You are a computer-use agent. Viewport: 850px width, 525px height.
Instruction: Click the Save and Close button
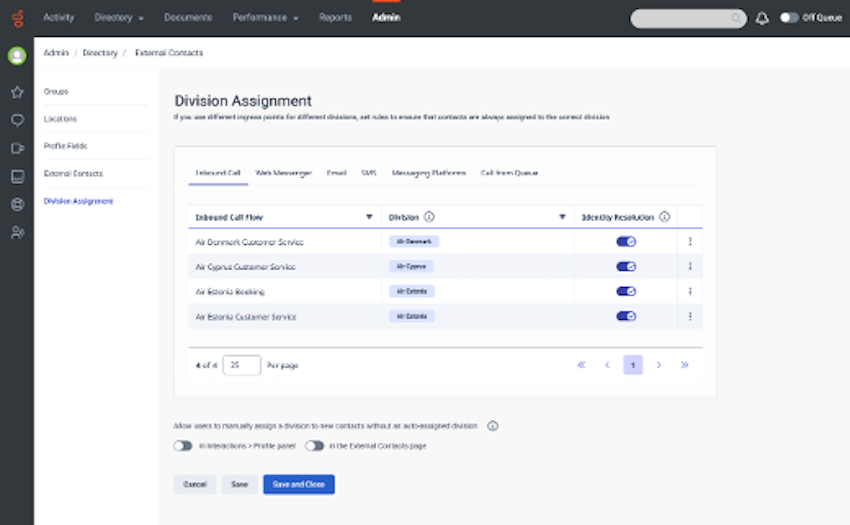(x=299, y=484)
